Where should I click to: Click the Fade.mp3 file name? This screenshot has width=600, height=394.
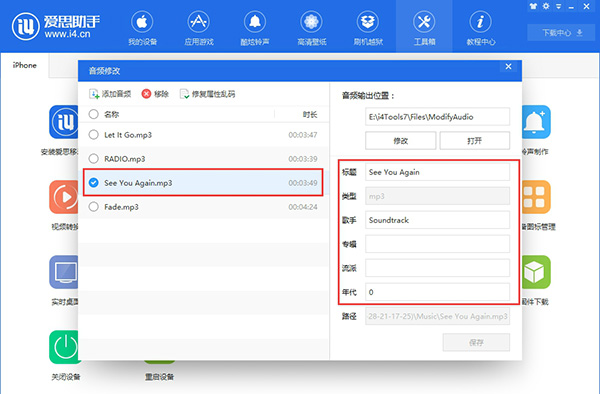coord(121,207)
